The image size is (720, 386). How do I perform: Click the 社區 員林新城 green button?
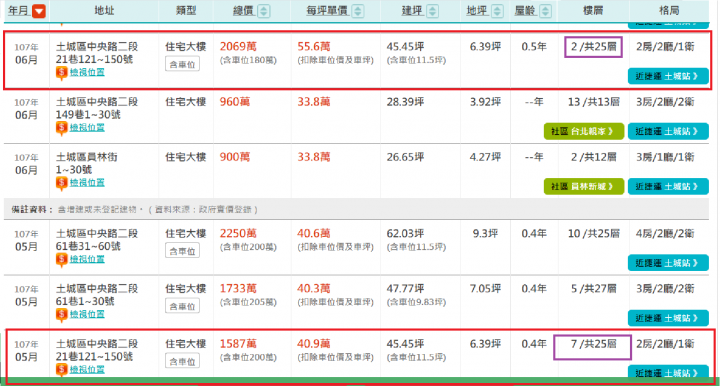click(x=584, y=186)
